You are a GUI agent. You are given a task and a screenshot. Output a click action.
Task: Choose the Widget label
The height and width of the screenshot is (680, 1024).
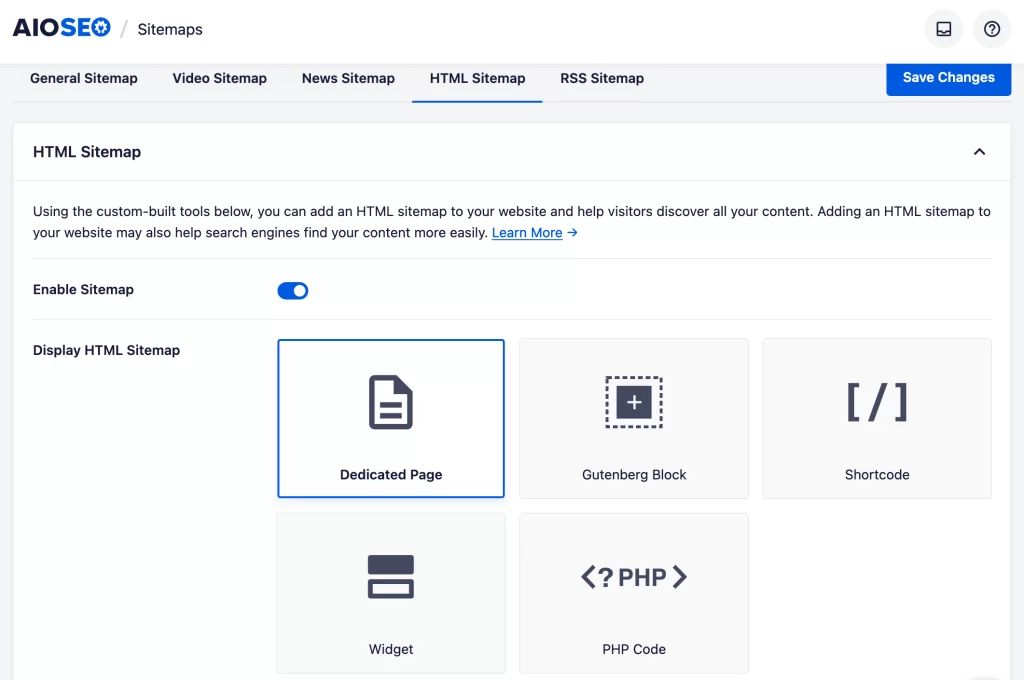click(x=391, y=649)
